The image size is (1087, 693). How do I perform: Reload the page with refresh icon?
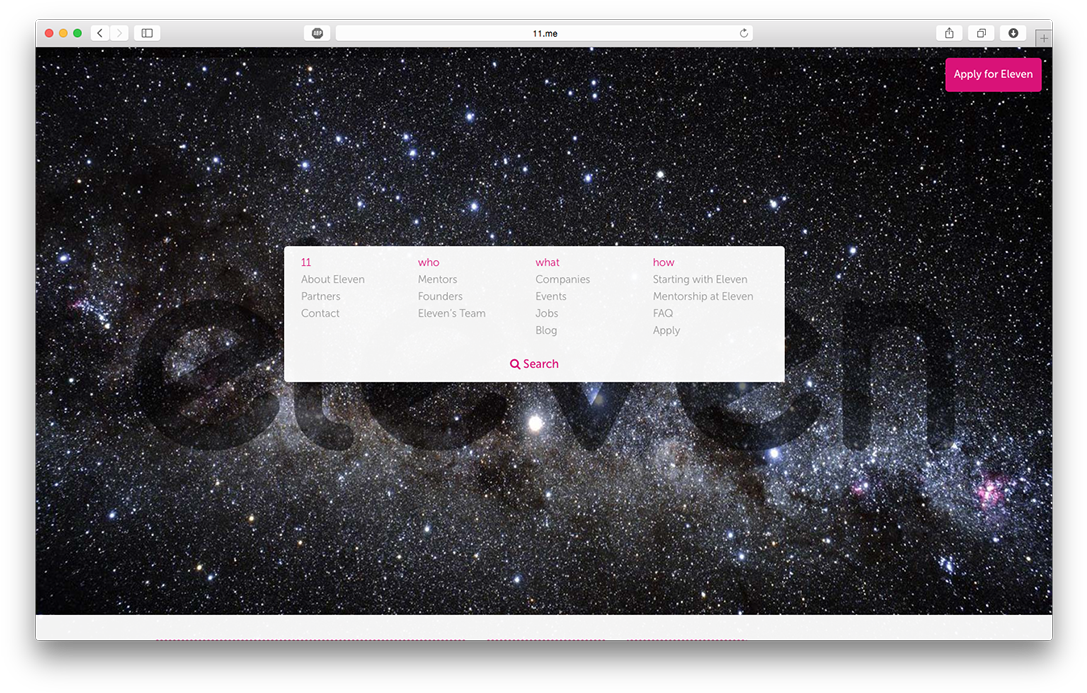tap(743, 33)
